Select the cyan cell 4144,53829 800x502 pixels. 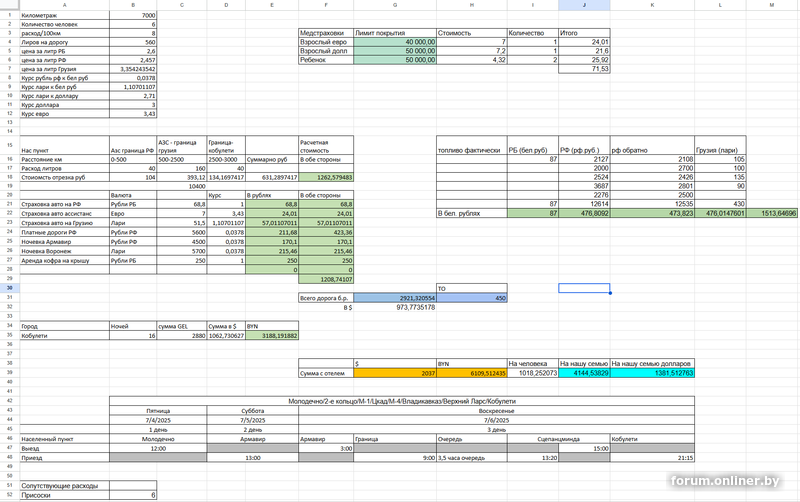(584, 373)
